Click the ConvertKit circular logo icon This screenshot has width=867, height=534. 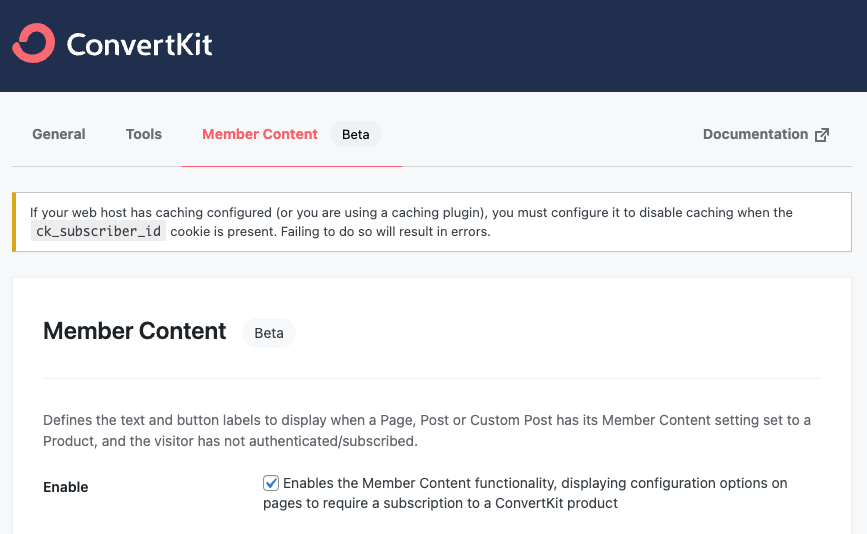click(x=33, y=44)
